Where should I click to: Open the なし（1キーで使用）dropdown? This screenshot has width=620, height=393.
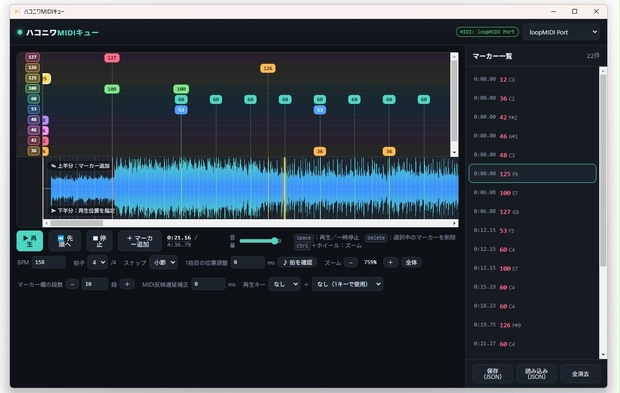pos(348,284)
